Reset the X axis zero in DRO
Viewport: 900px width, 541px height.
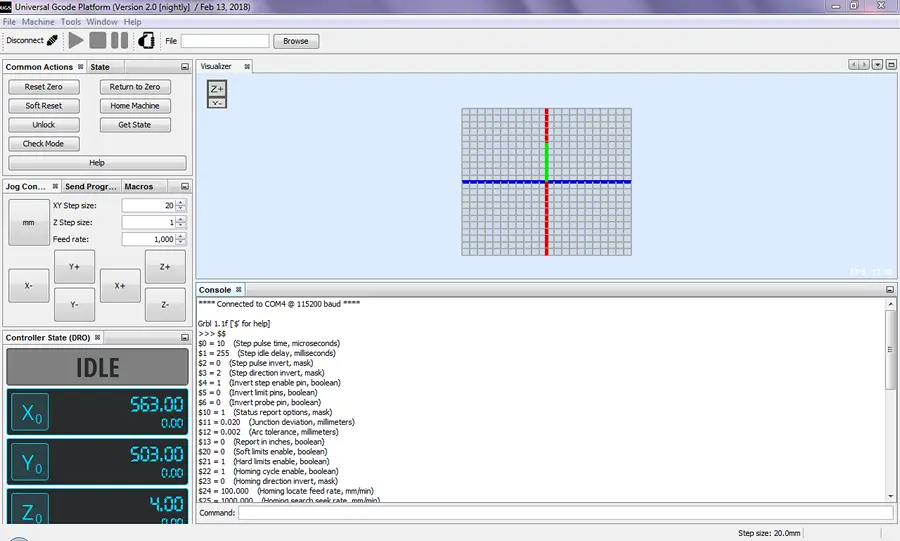(30, 412)
